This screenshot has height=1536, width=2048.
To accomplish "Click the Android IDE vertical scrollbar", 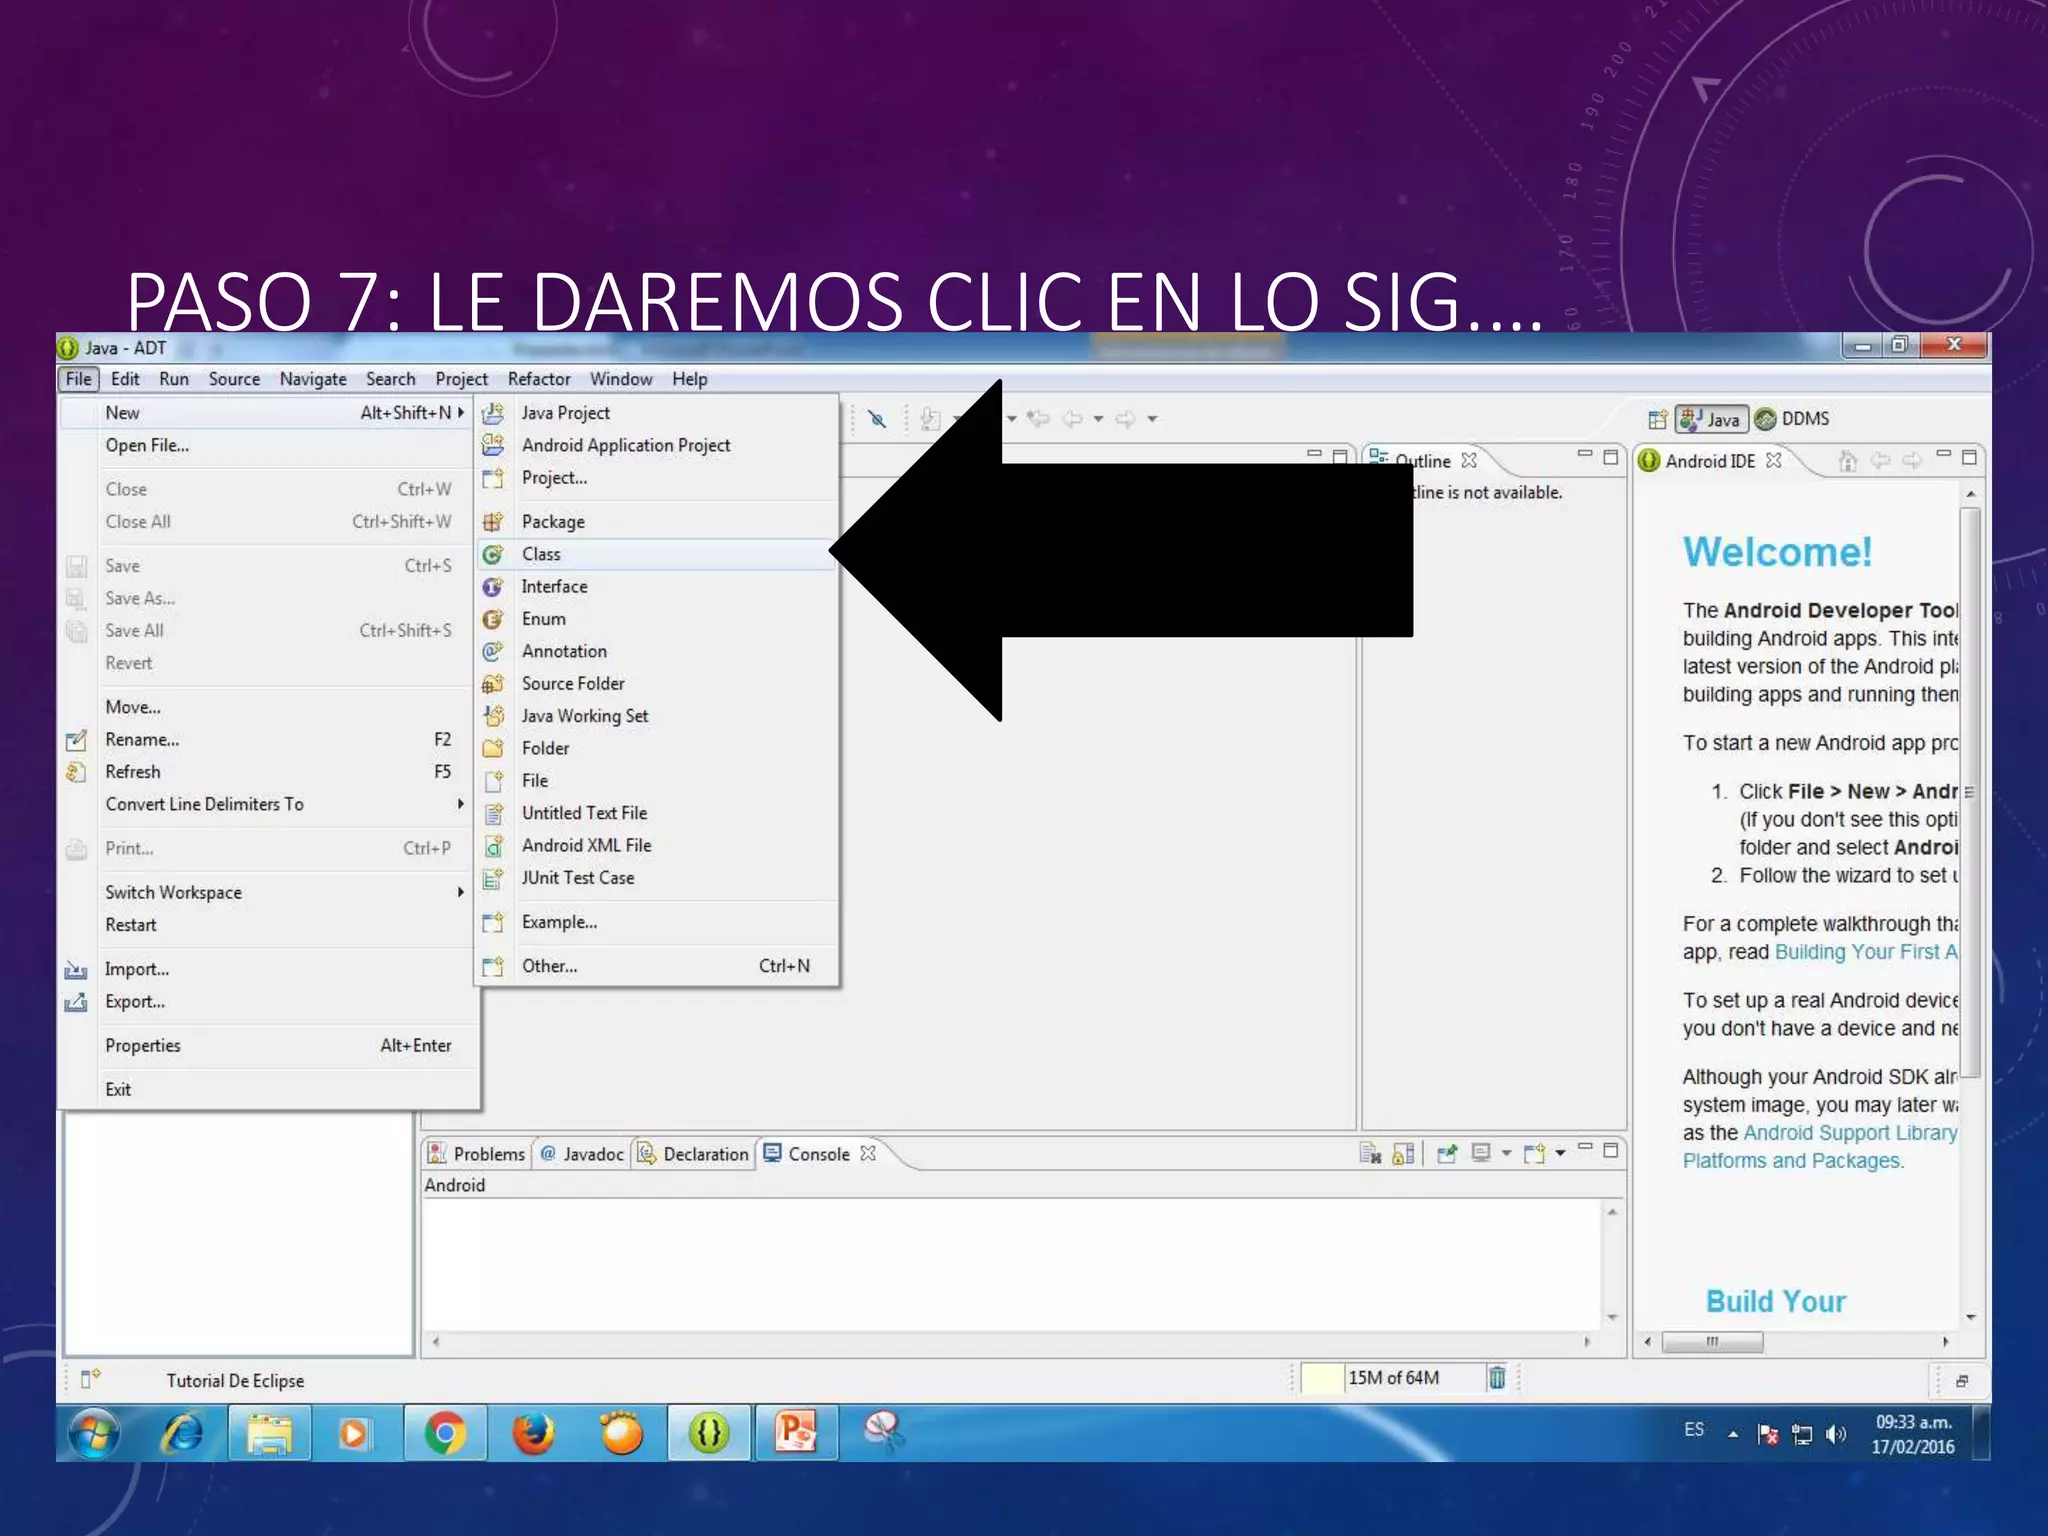I will pos(1970,793).
